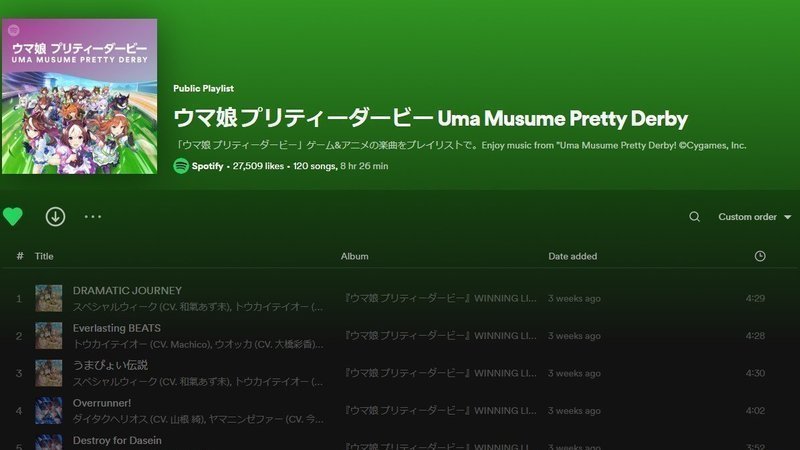Toggle the green heart like button
The height and width of the screenshot is (450, 800).
tap(12, 216)
